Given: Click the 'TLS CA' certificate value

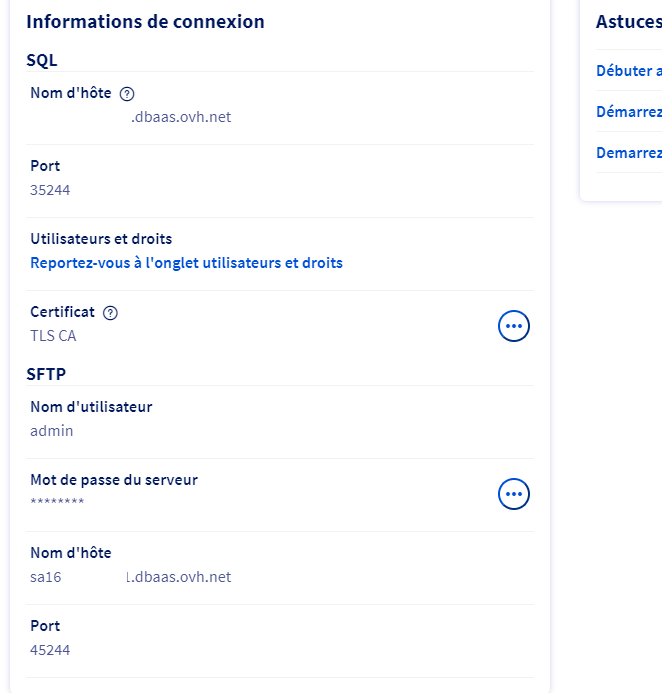Looking at the screenshot, I should pos(53,336).
